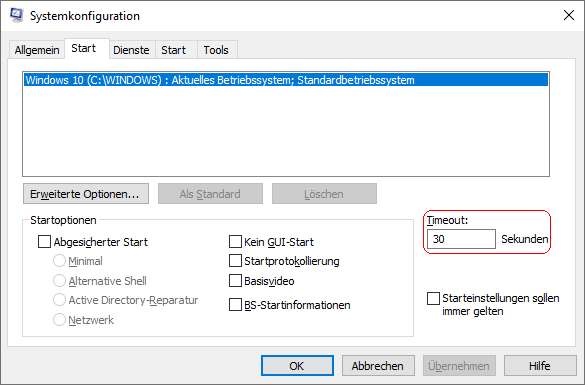Select the Netzwerk radio option

pos(59,320)
